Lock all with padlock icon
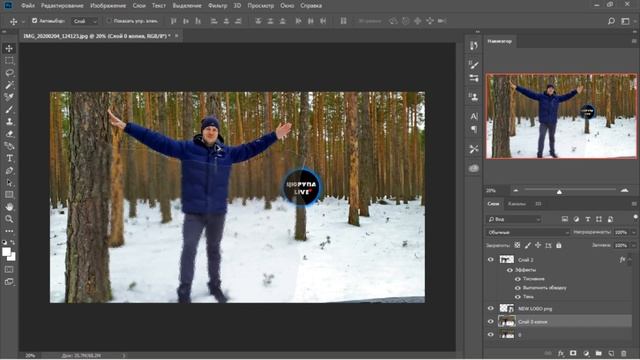 [559, 245]
